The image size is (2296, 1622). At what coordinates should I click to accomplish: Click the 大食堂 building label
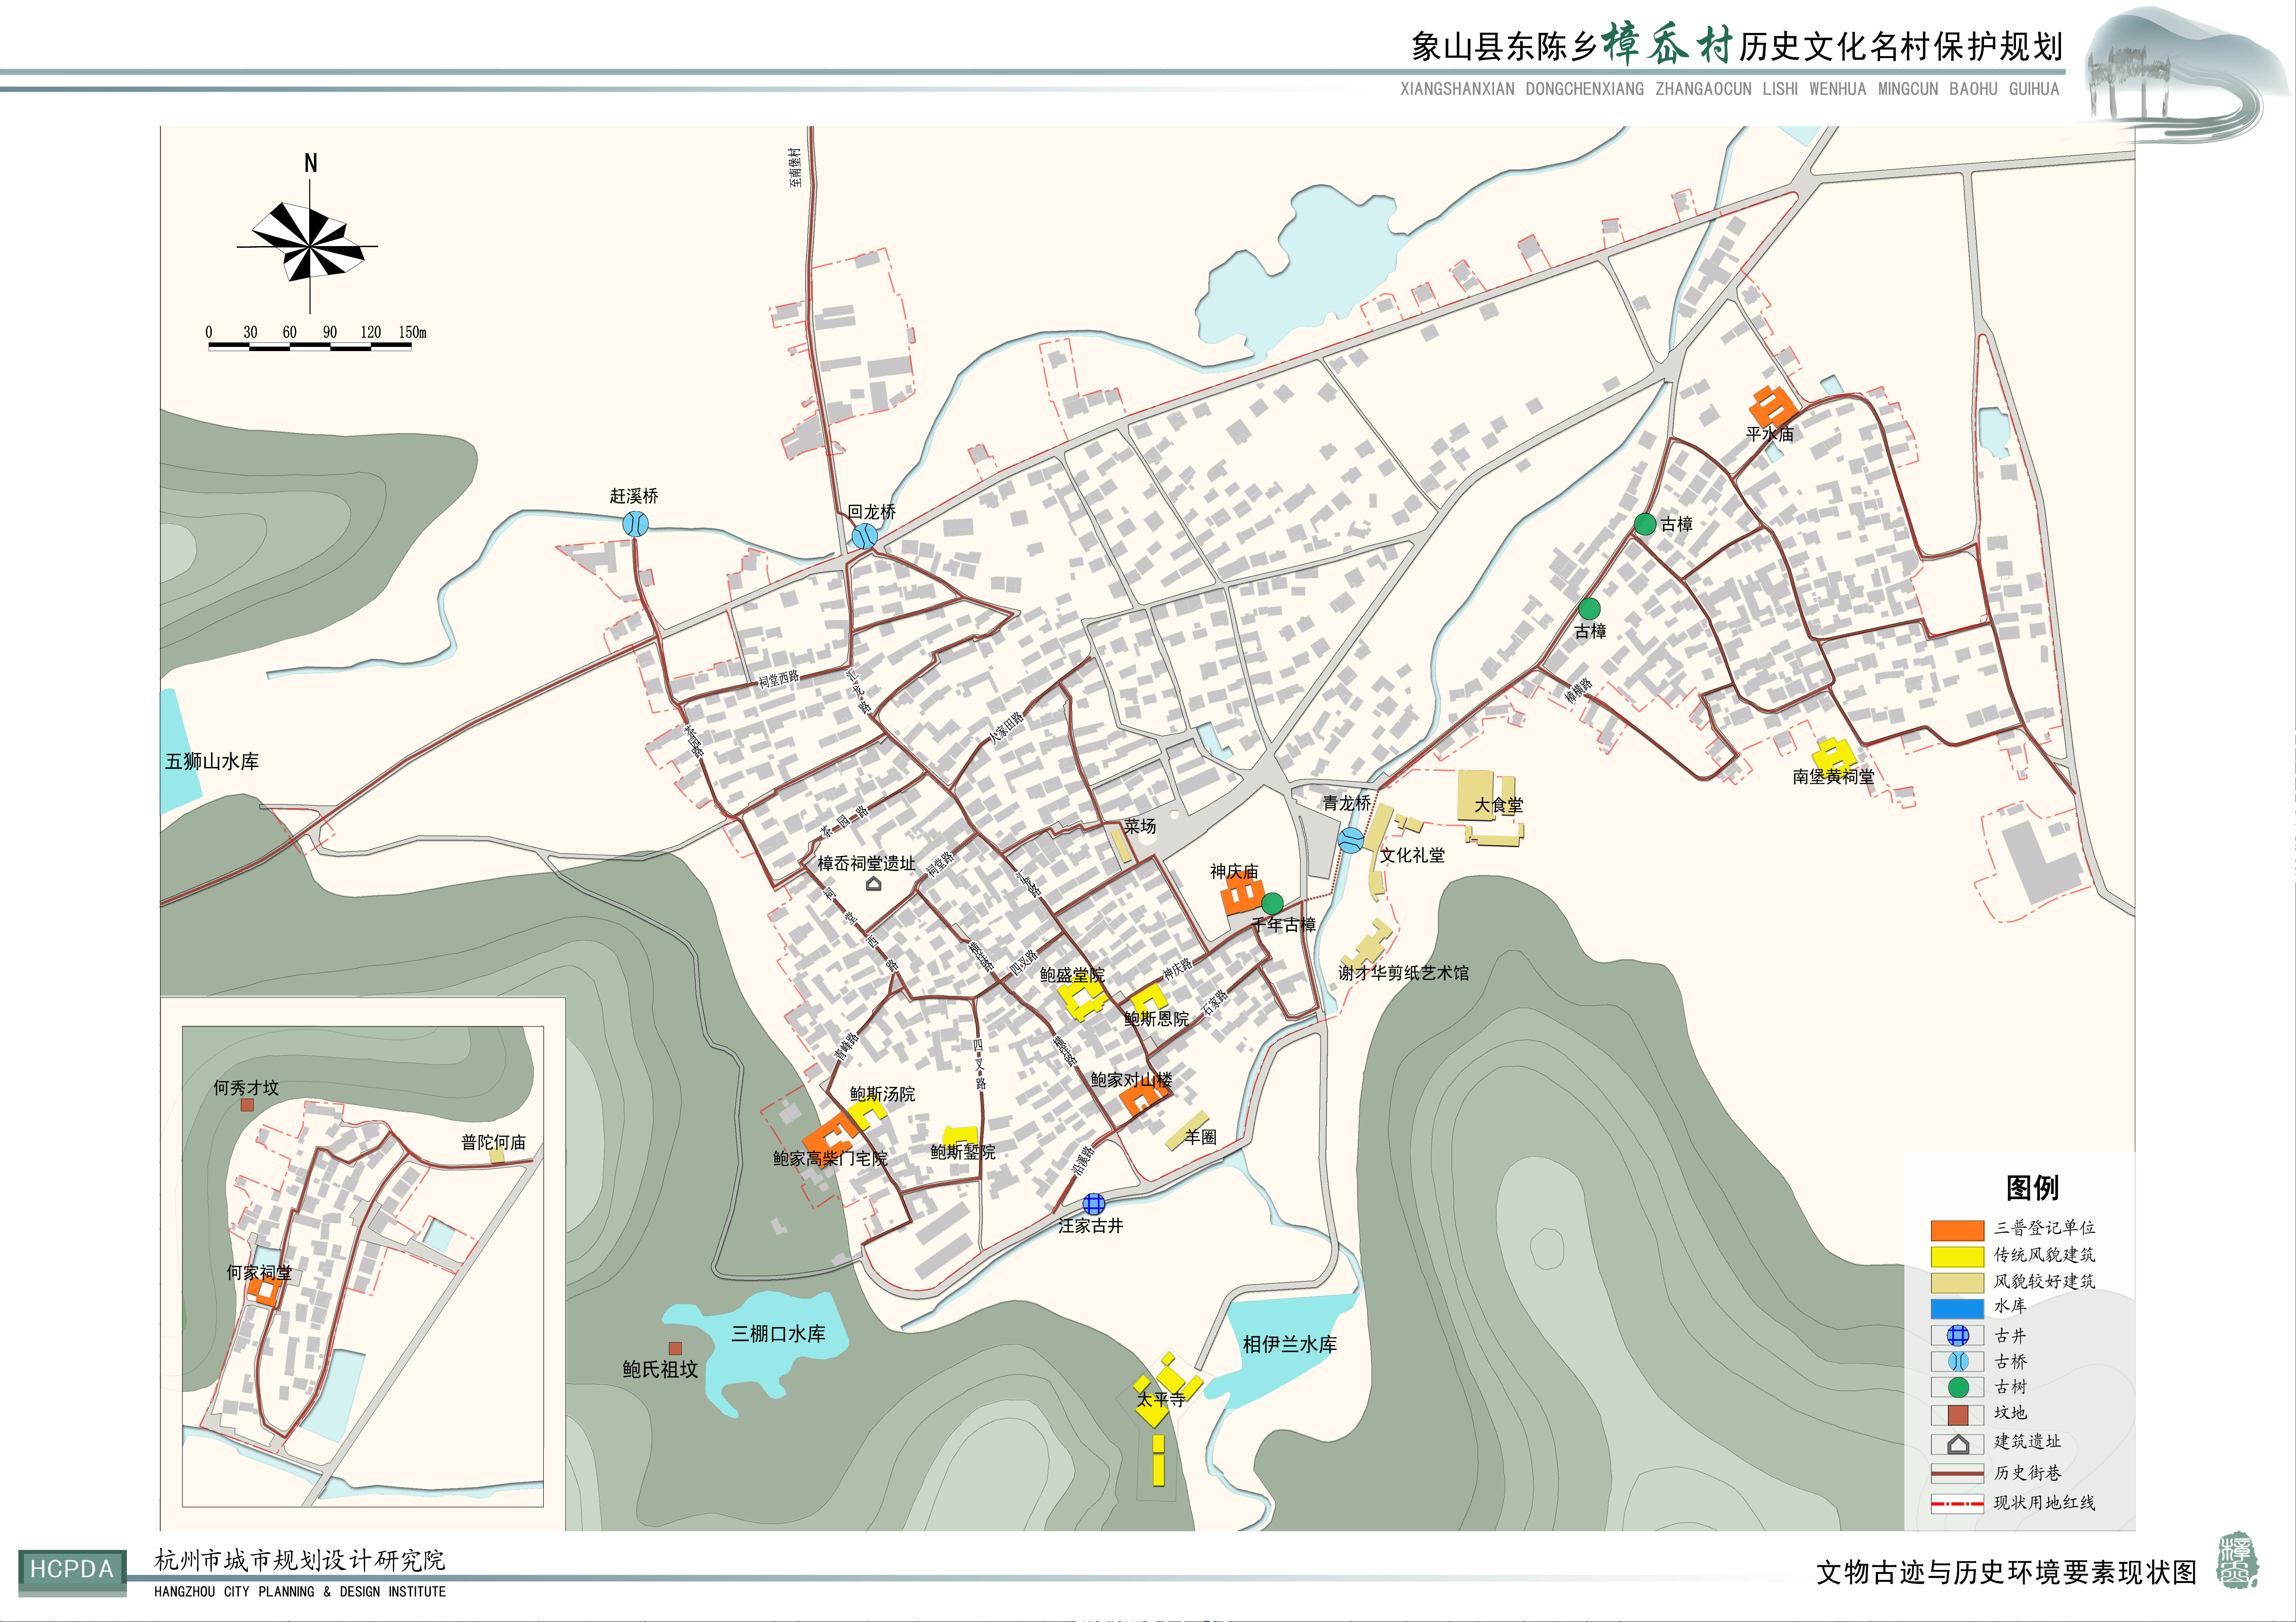(1499, 805)
